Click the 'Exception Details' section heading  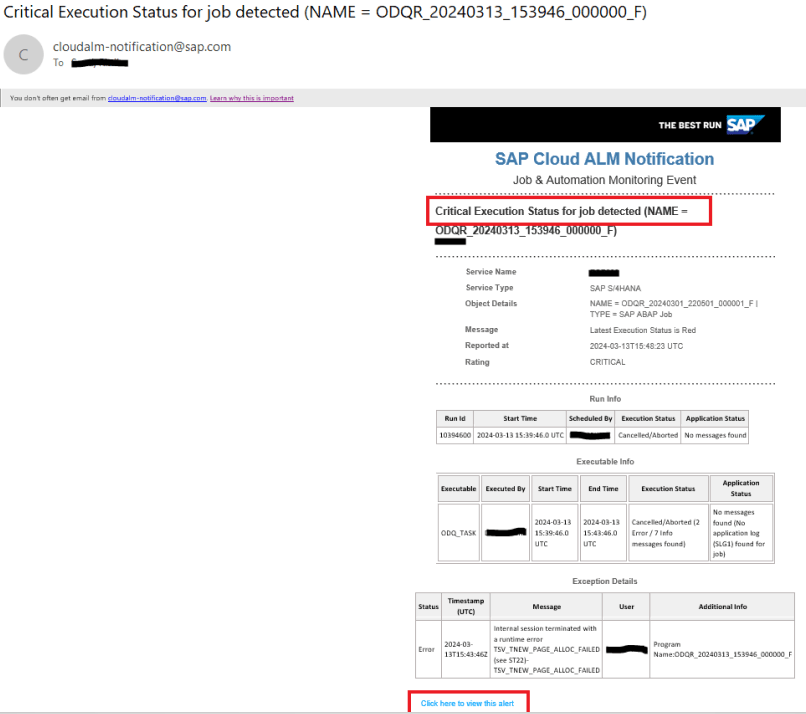(604, 581)
